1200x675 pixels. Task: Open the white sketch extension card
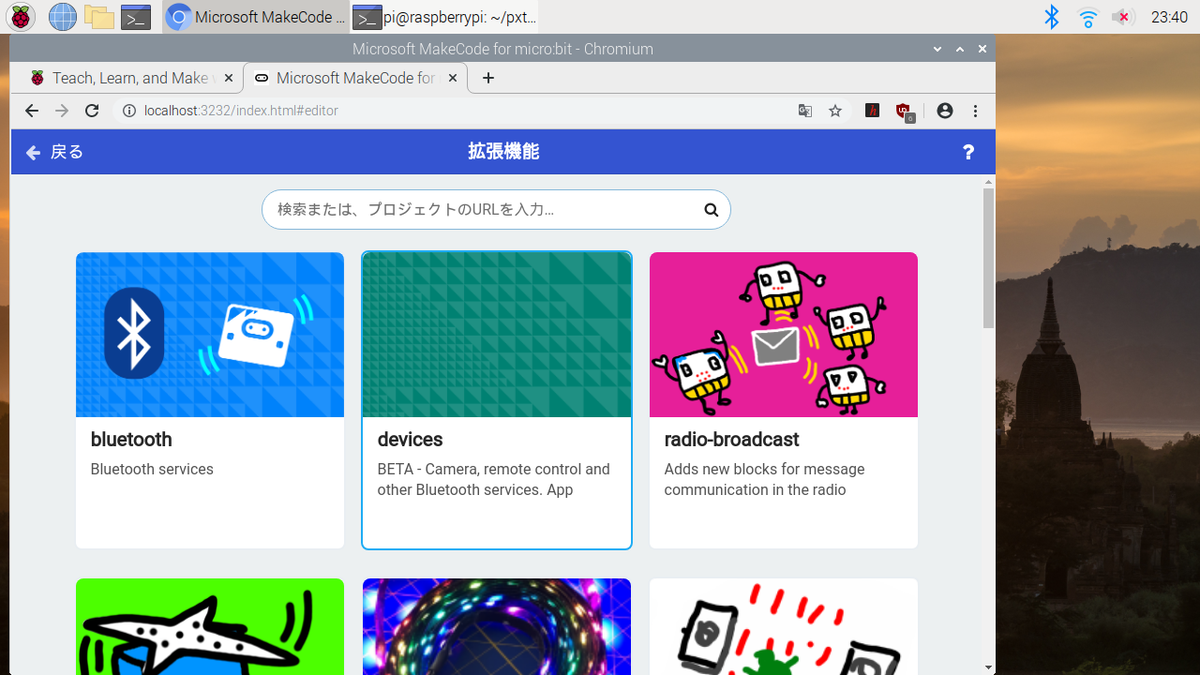[784, 626]
